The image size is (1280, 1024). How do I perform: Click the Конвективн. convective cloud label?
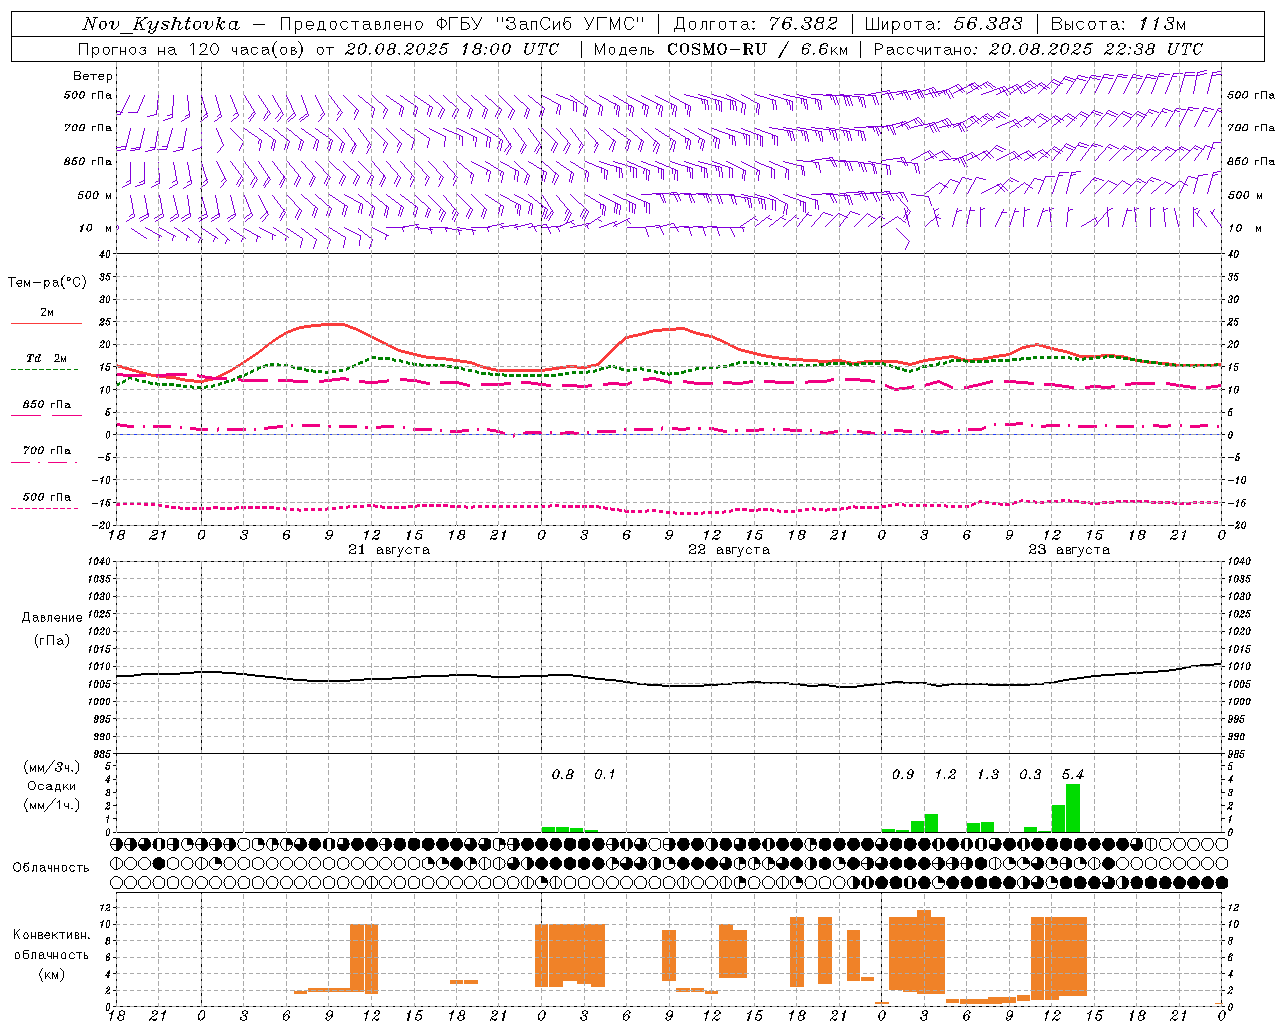click(51, 935)
